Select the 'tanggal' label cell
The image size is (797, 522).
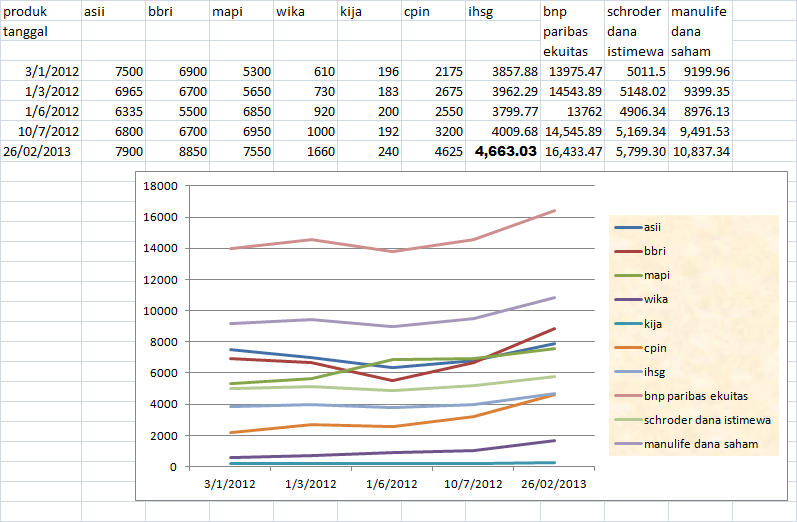point(41,31)
